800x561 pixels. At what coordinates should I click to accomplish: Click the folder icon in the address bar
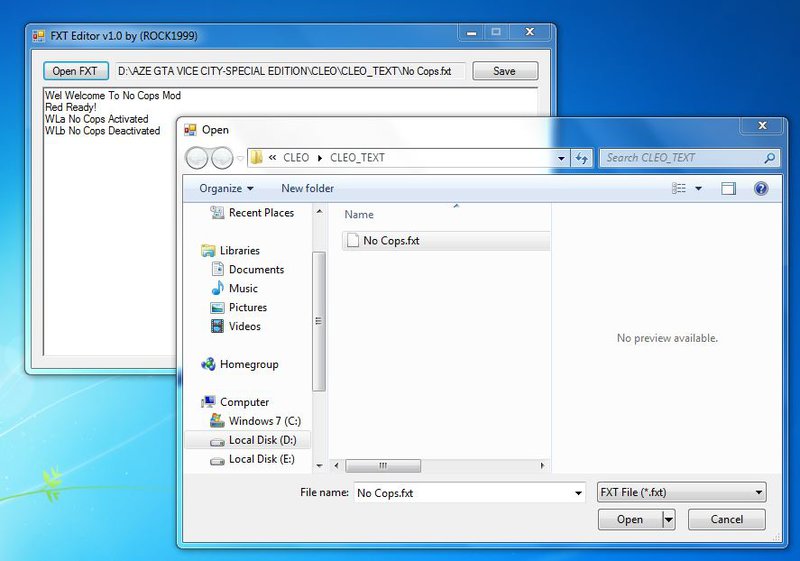(257, 158)
